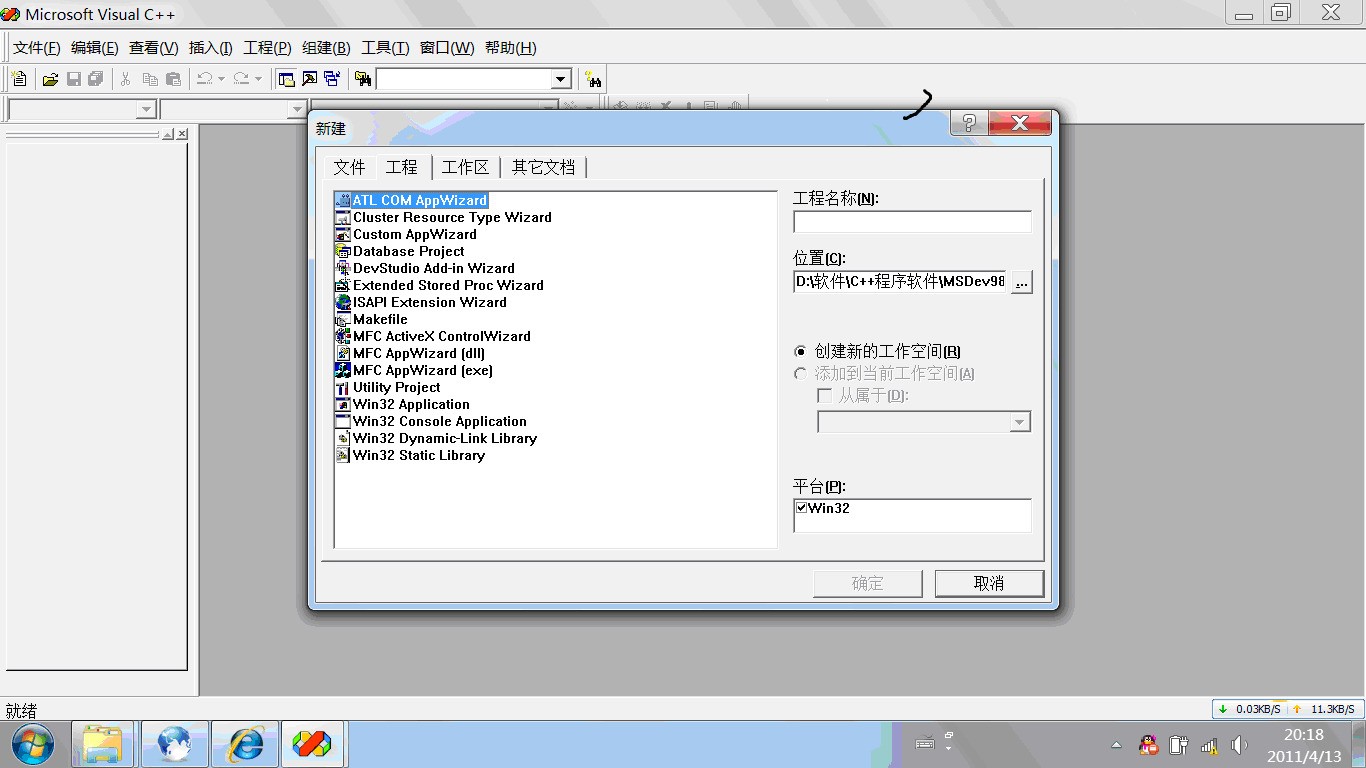Screen dimensions: 1366x768
Task: Click the Open file folder icon
Action: (50, 79)
